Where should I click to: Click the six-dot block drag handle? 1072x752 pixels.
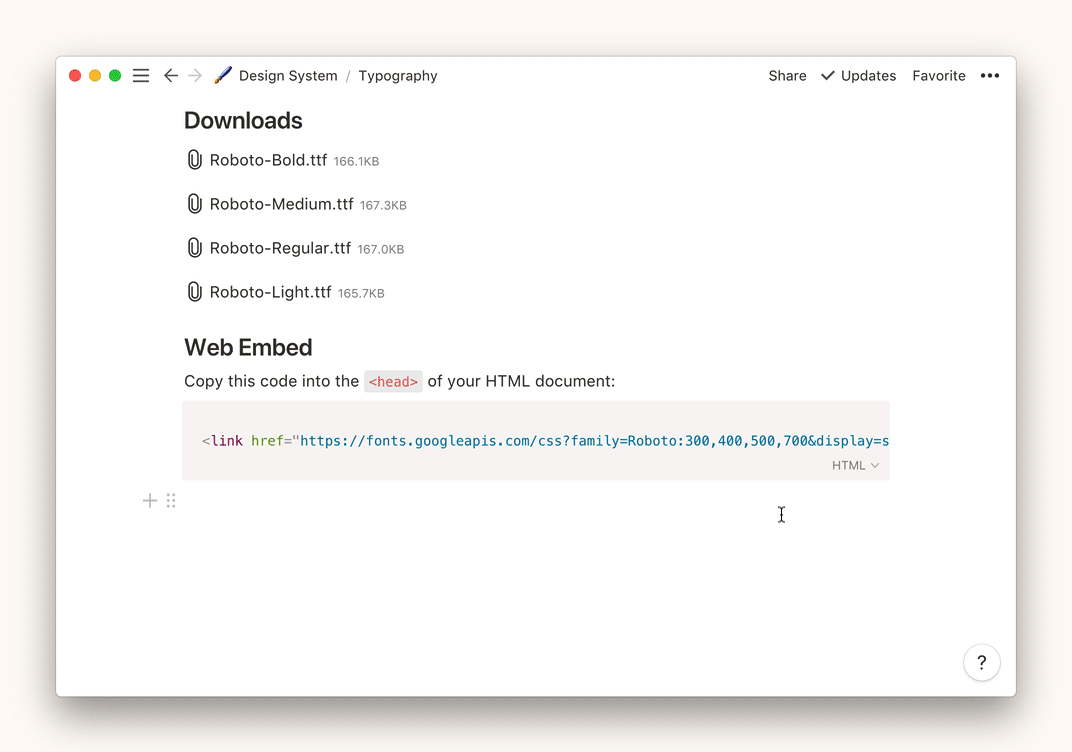click(171, 500)
